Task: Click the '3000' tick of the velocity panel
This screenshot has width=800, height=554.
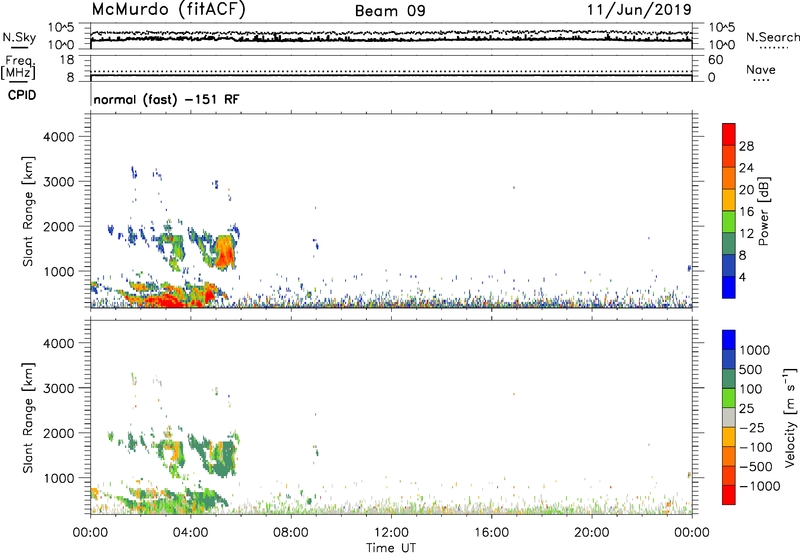Action: (x=59, y=388)
